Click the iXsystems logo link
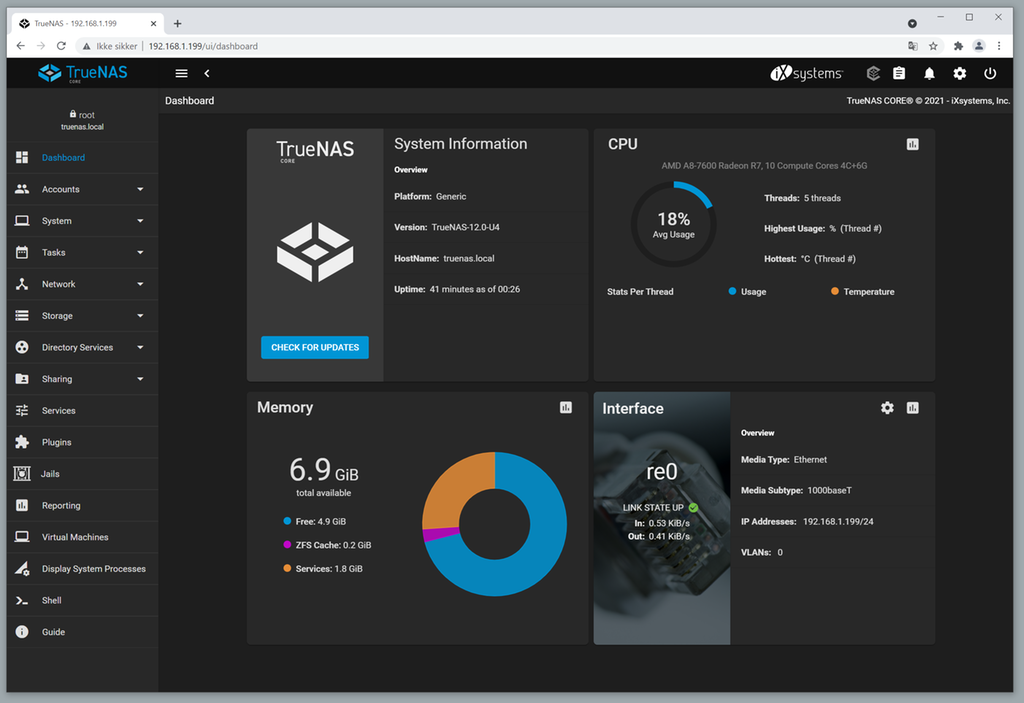This screenshot has width=1024, height=703. point(806,73)
